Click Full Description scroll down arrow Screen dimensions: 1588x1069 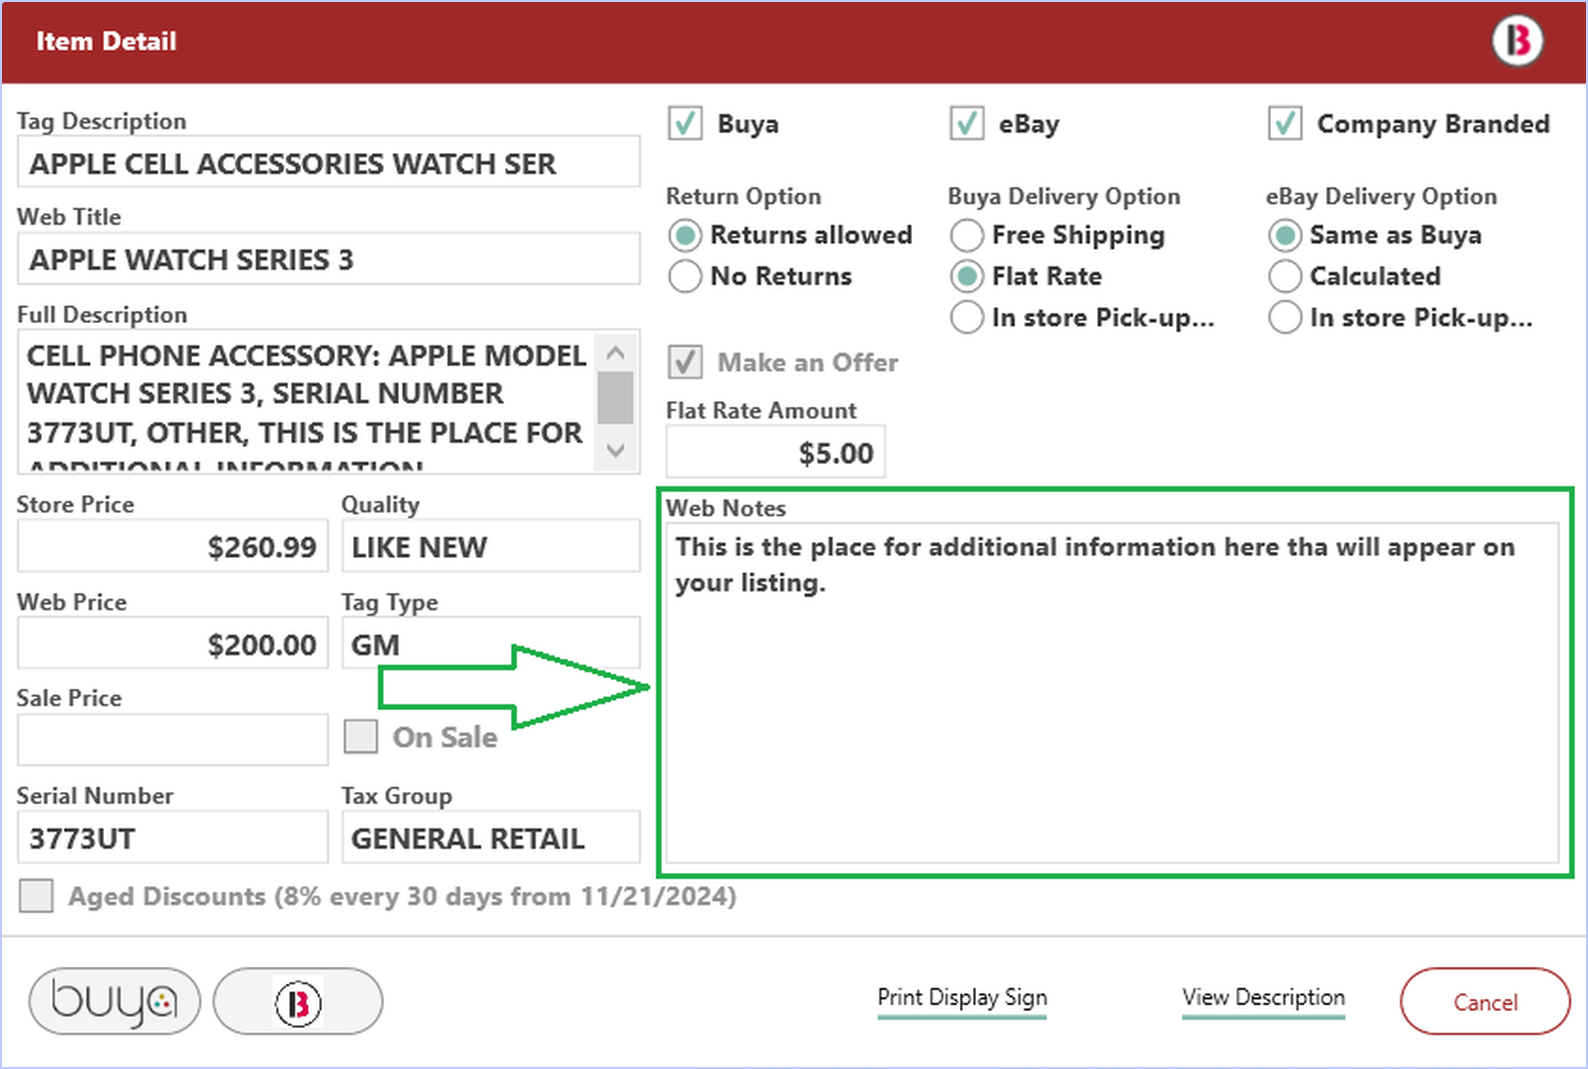tap(616, 451)
